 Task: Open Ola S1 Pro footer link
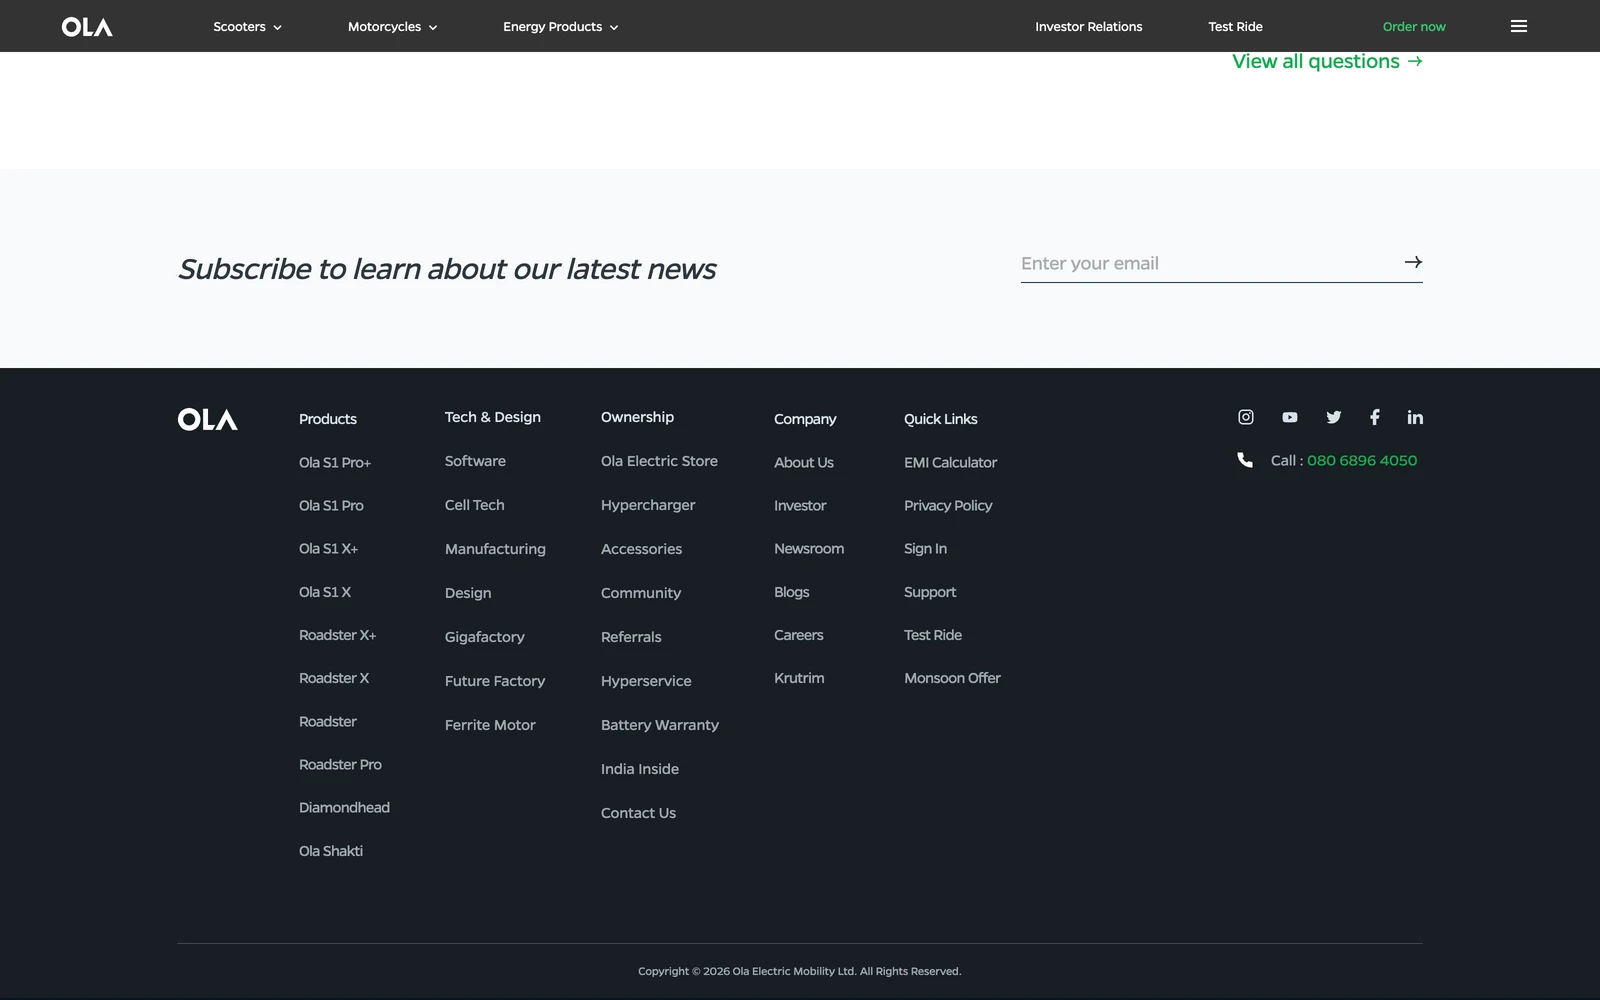coord(331,505)
